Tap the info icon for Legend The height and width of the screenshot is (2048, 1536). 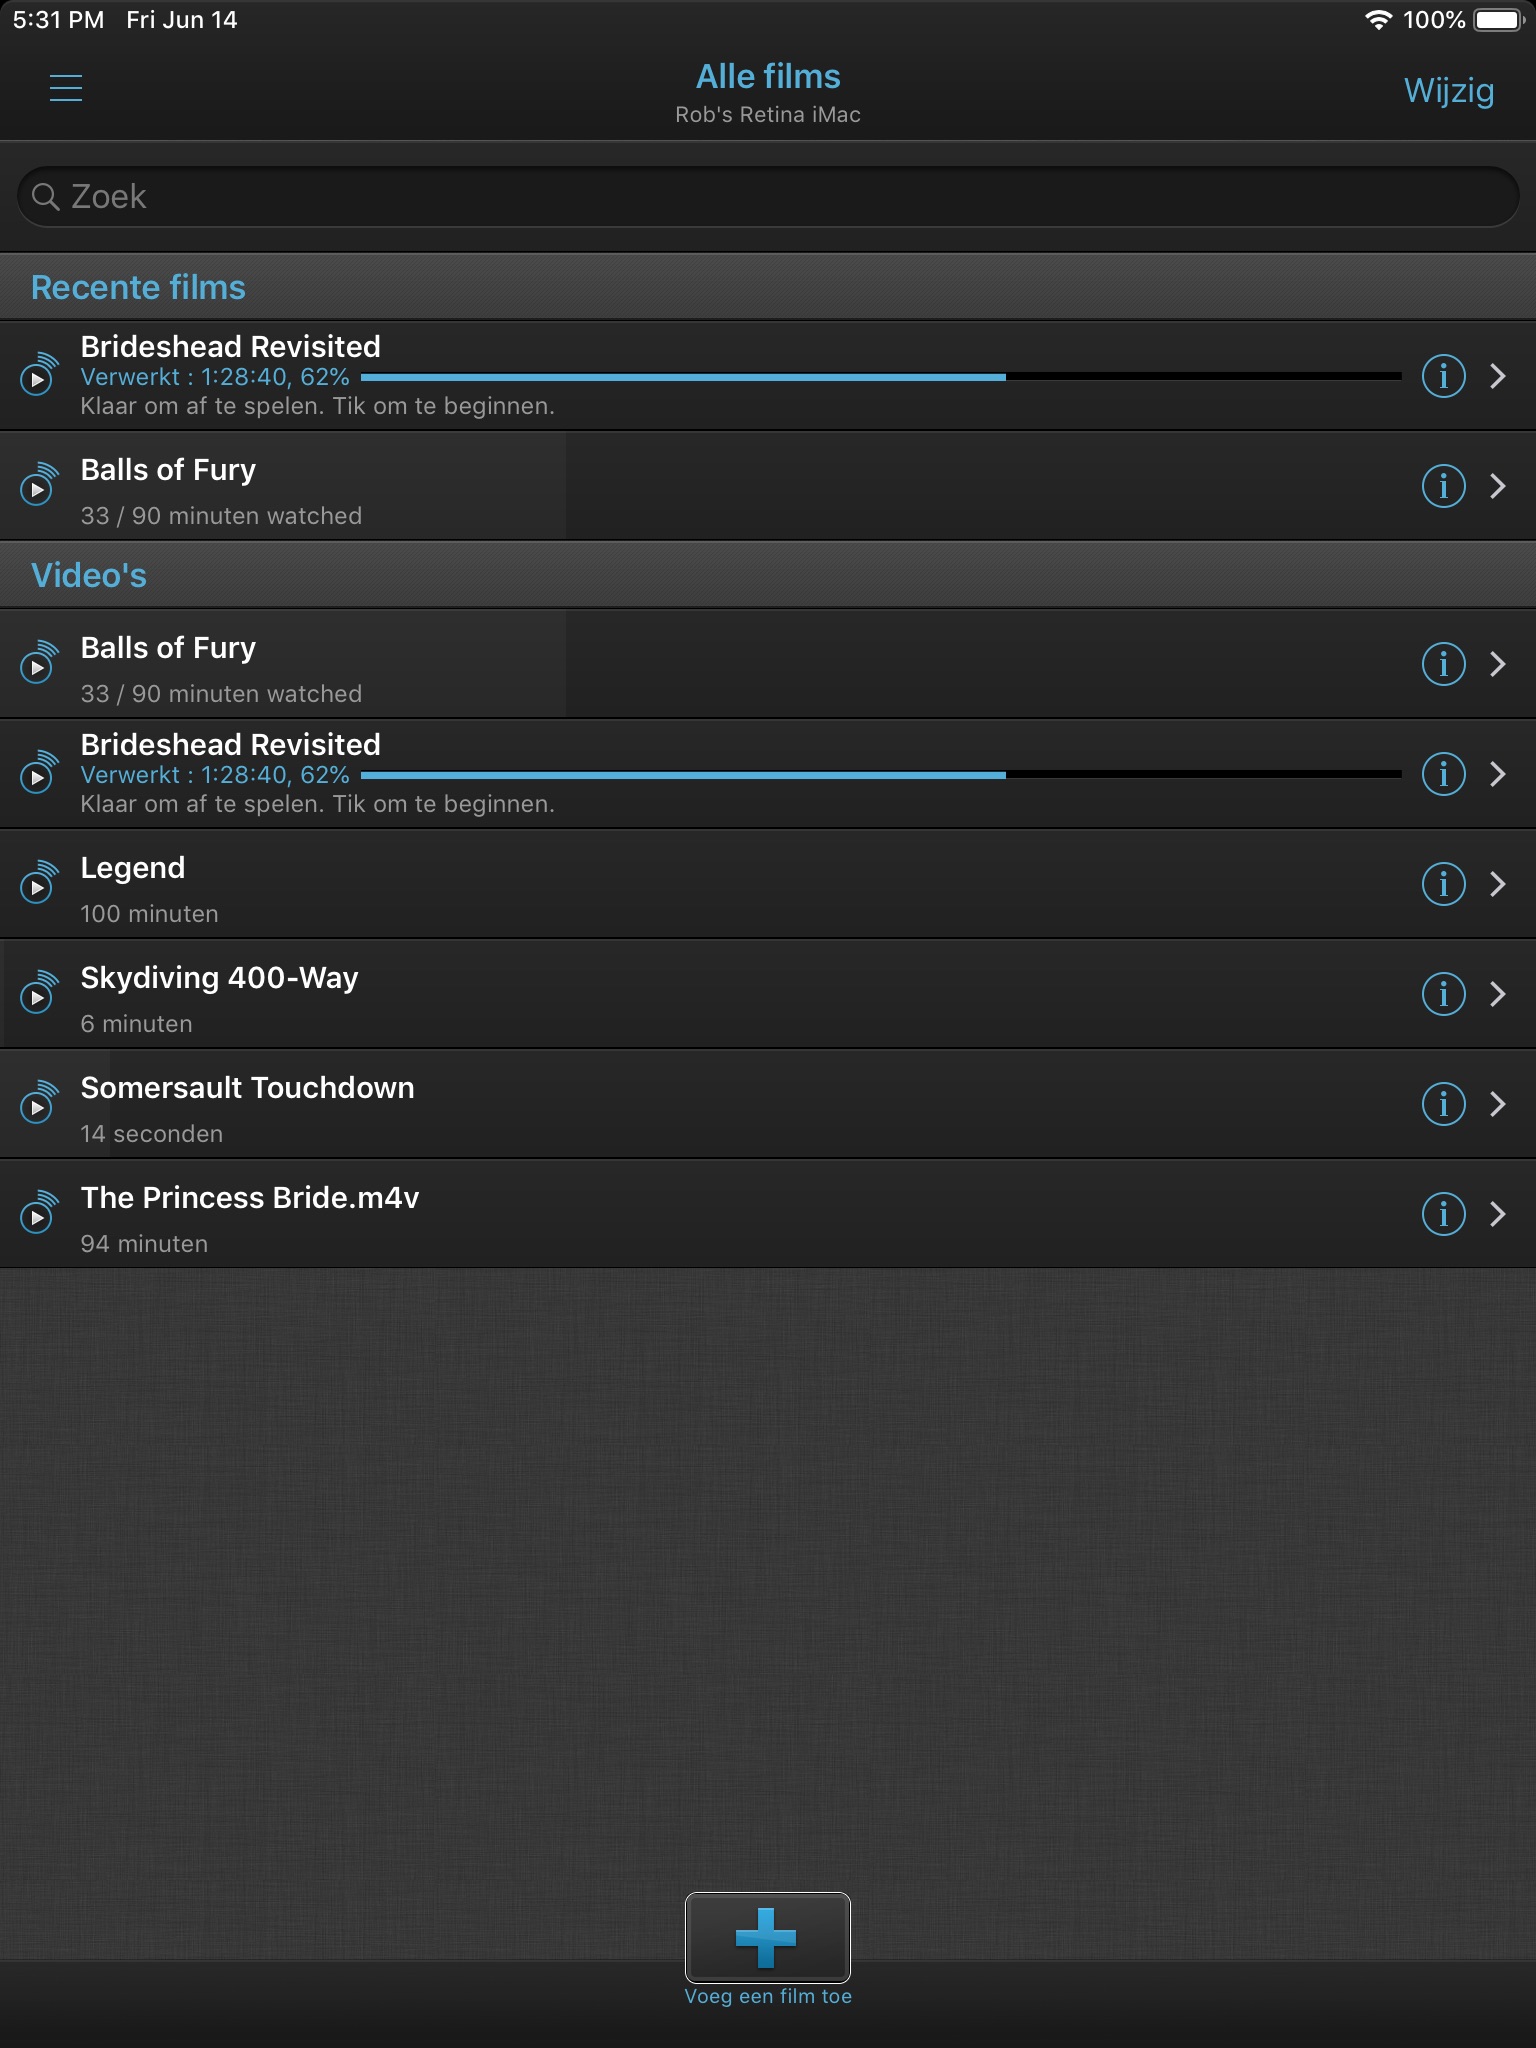1443,884
